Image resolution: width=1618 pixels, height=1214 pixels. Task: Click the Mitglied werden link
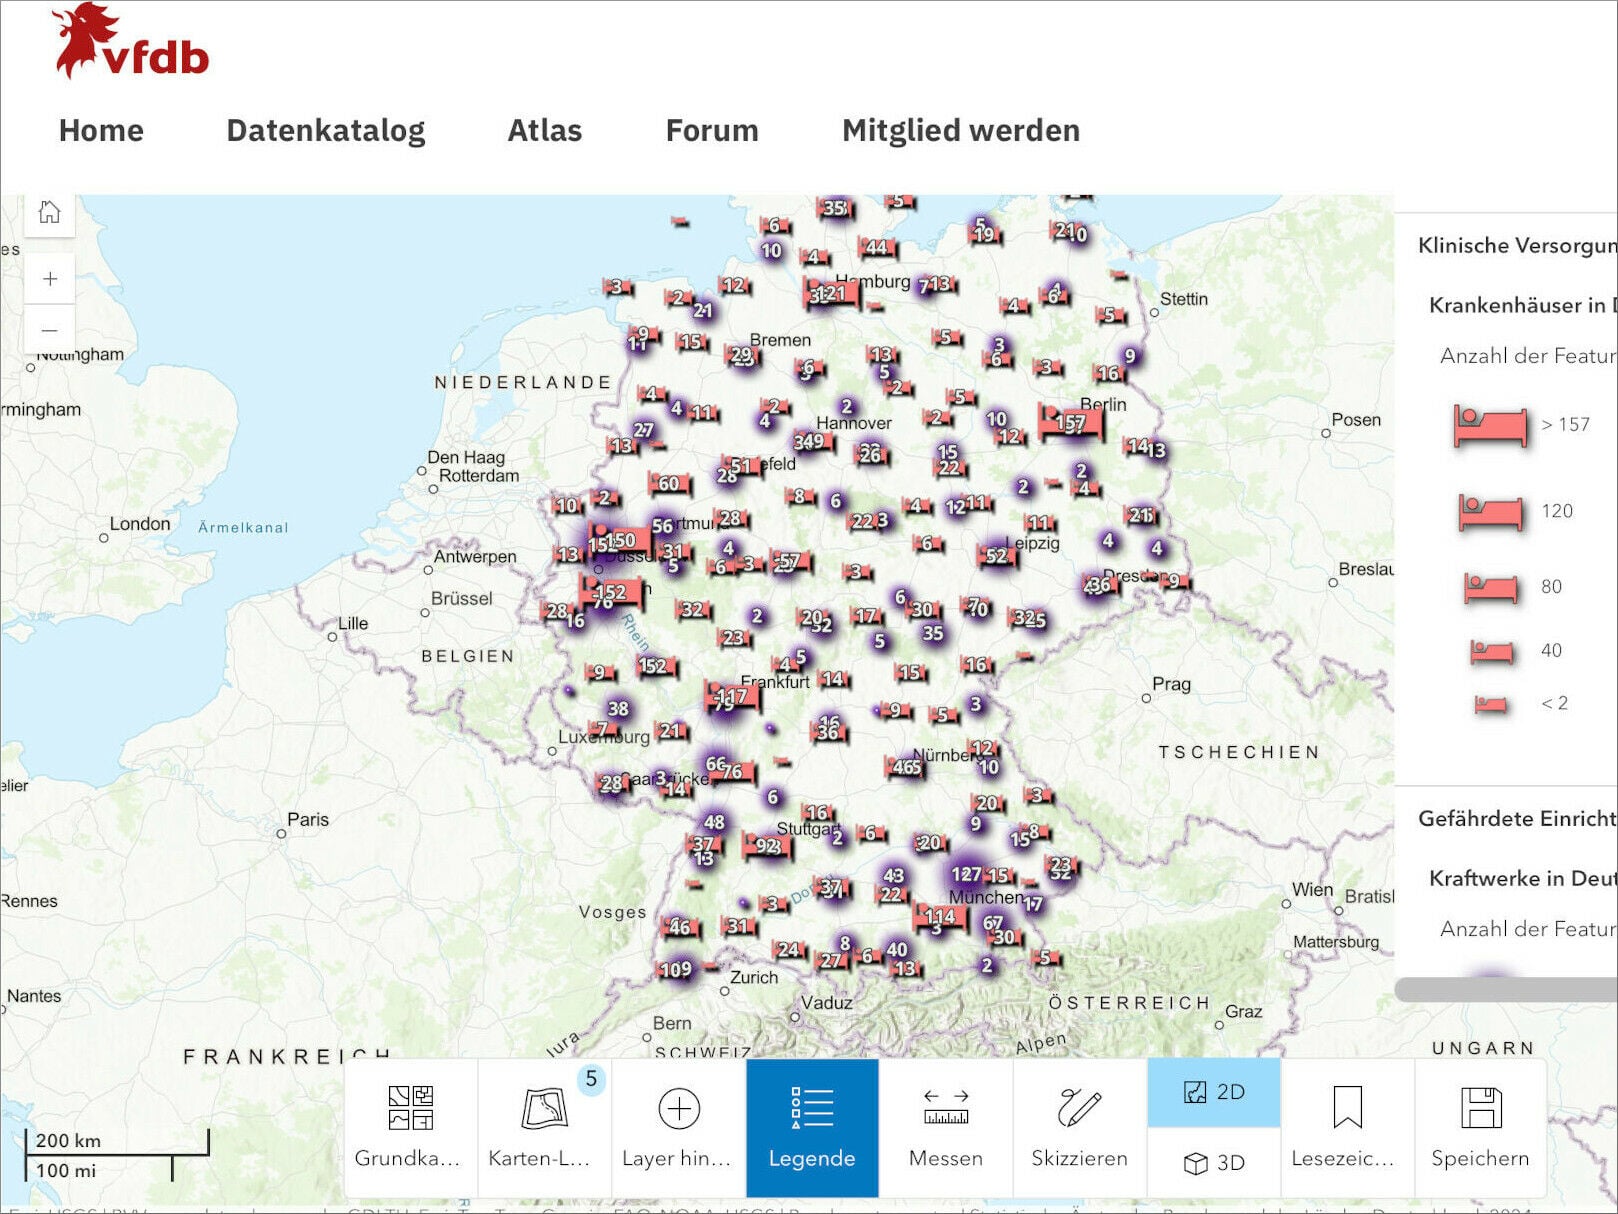click(x=960, y=130)
